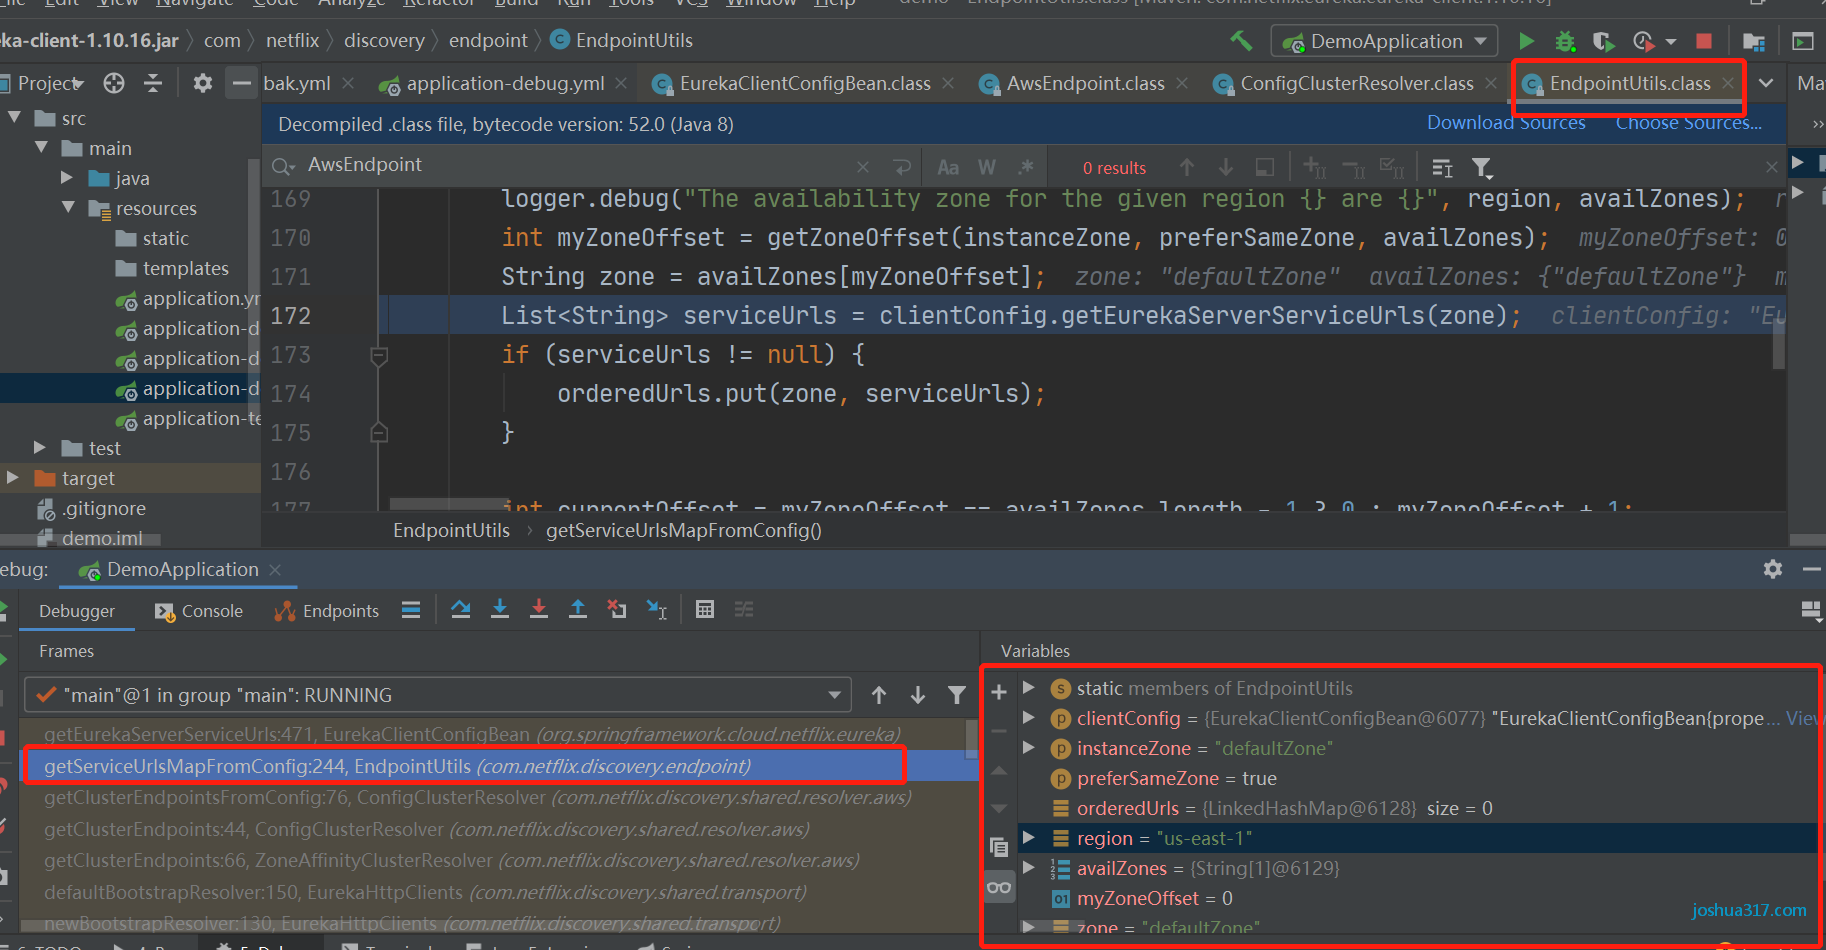The height and width of the screenshot is (950, 1826).
Task: Click the Drop Frame icon
Action: [617, 609]
